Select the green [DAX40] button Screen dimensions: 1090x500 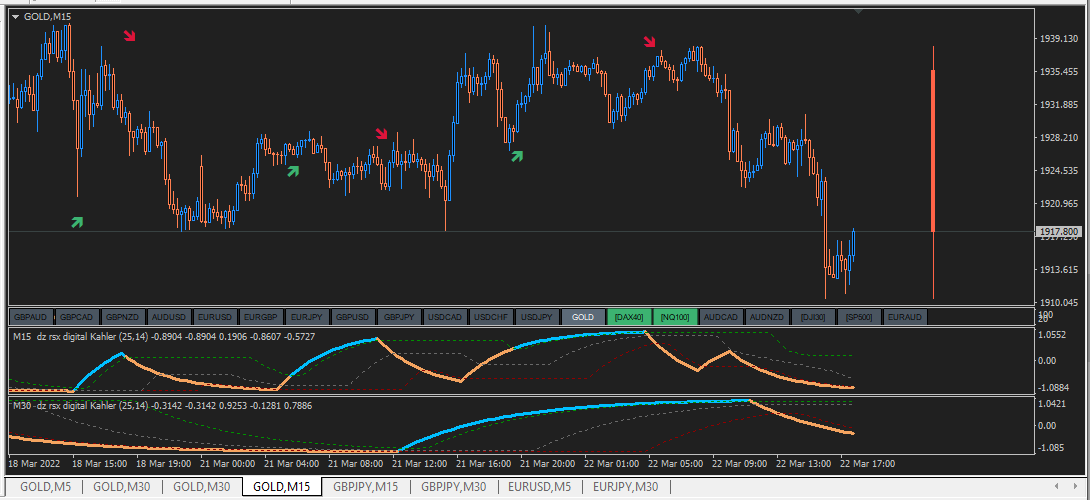(x=628, y=317)
